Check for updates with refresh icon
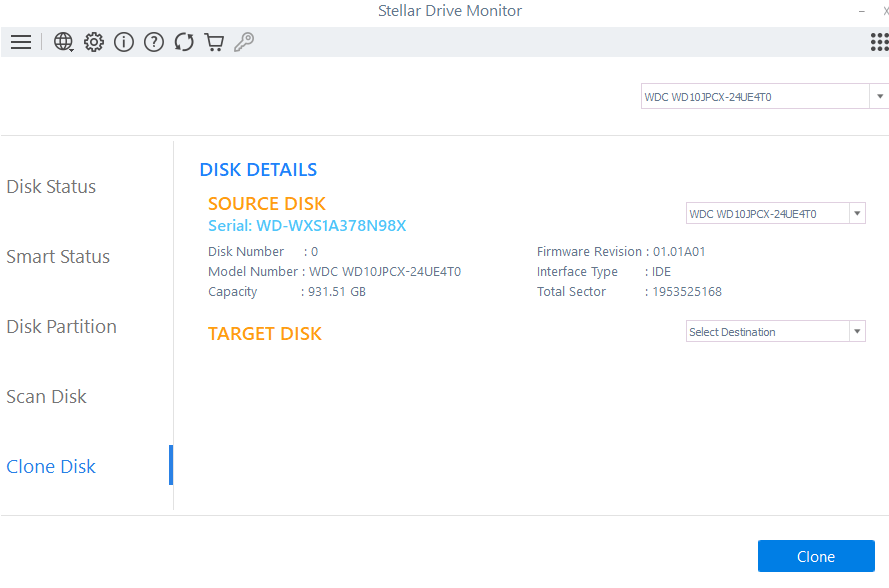This screenshot has height=588, width=889. [x=184, y=42]
